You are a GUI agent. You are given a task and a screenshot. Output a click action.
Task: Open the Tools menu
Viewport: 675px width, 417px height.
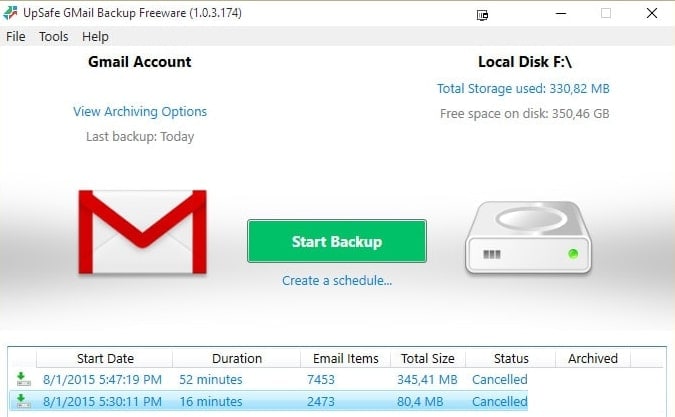click(53, 36)
